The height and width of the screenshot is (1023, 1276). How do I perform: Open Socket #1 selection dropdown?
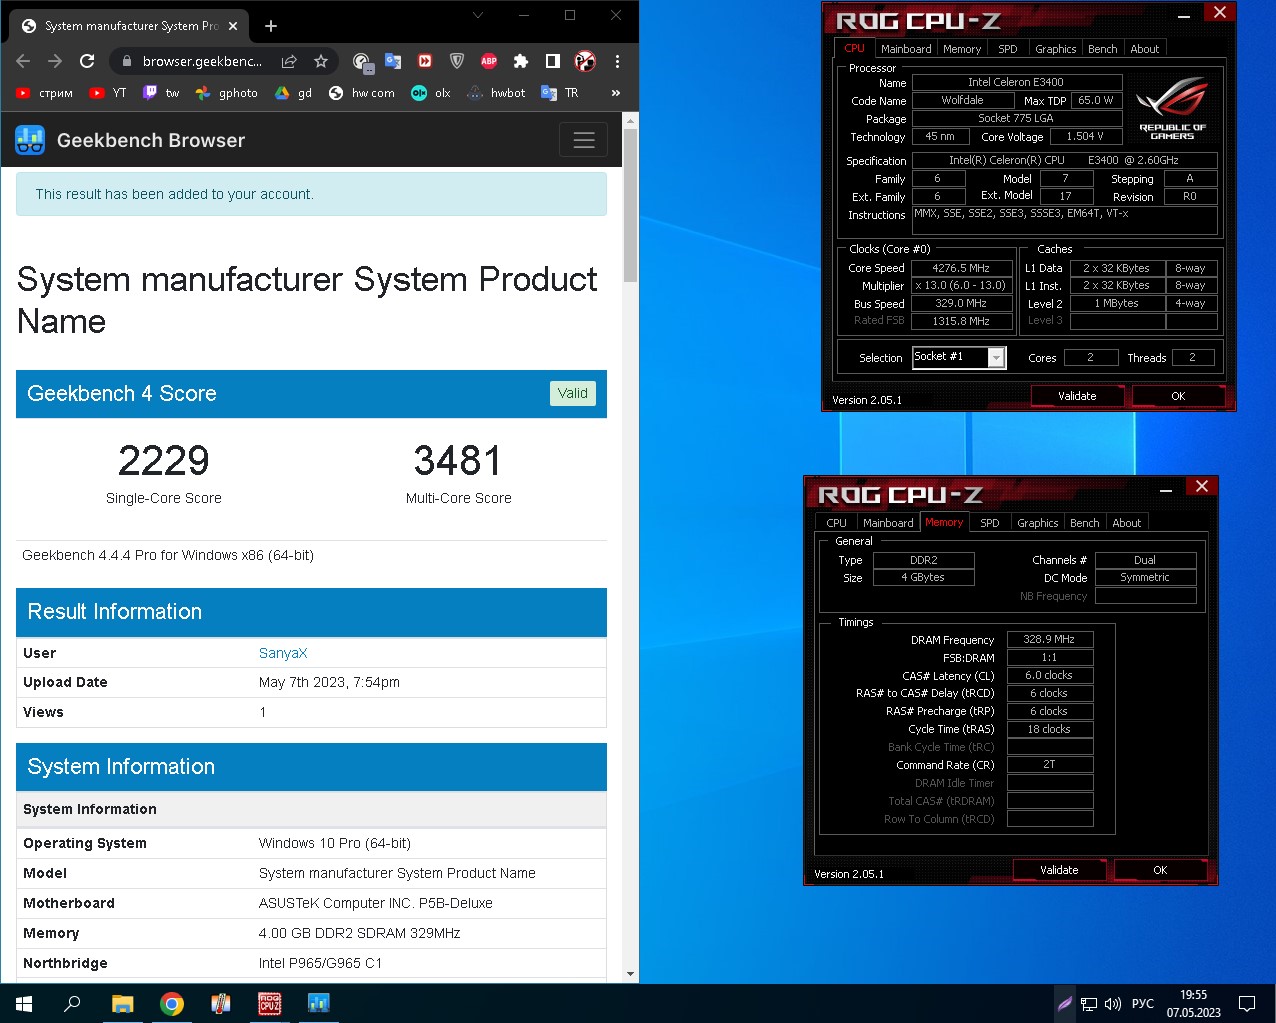959,357
